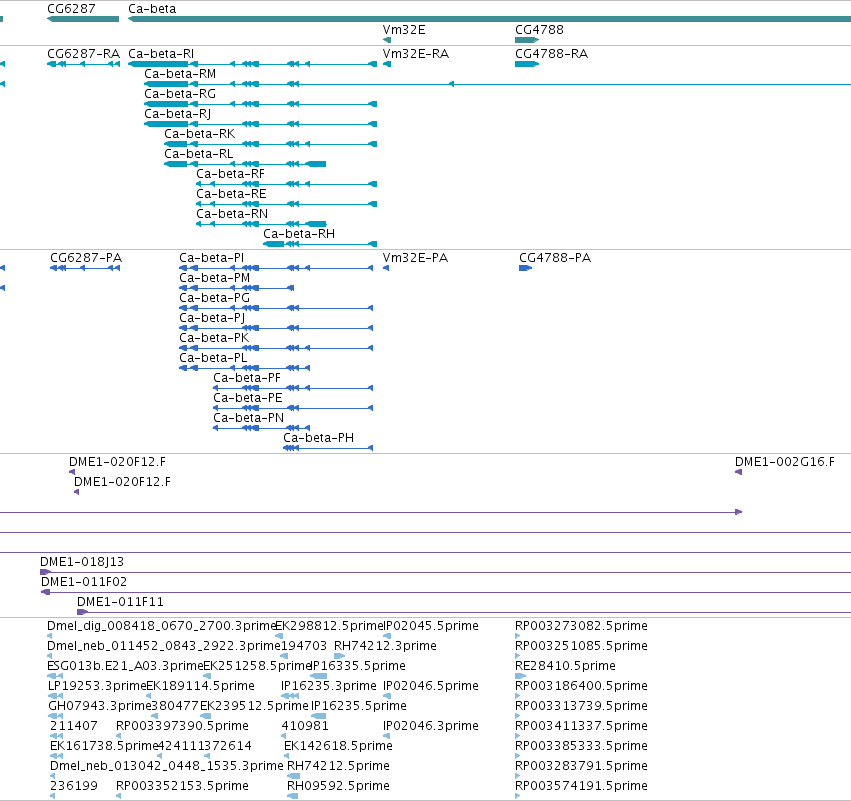Image resolution: width=851 pixels, height=801 pixels.
Task: Click the Ca-beta-PL protein label
Action: click(213, 358)
